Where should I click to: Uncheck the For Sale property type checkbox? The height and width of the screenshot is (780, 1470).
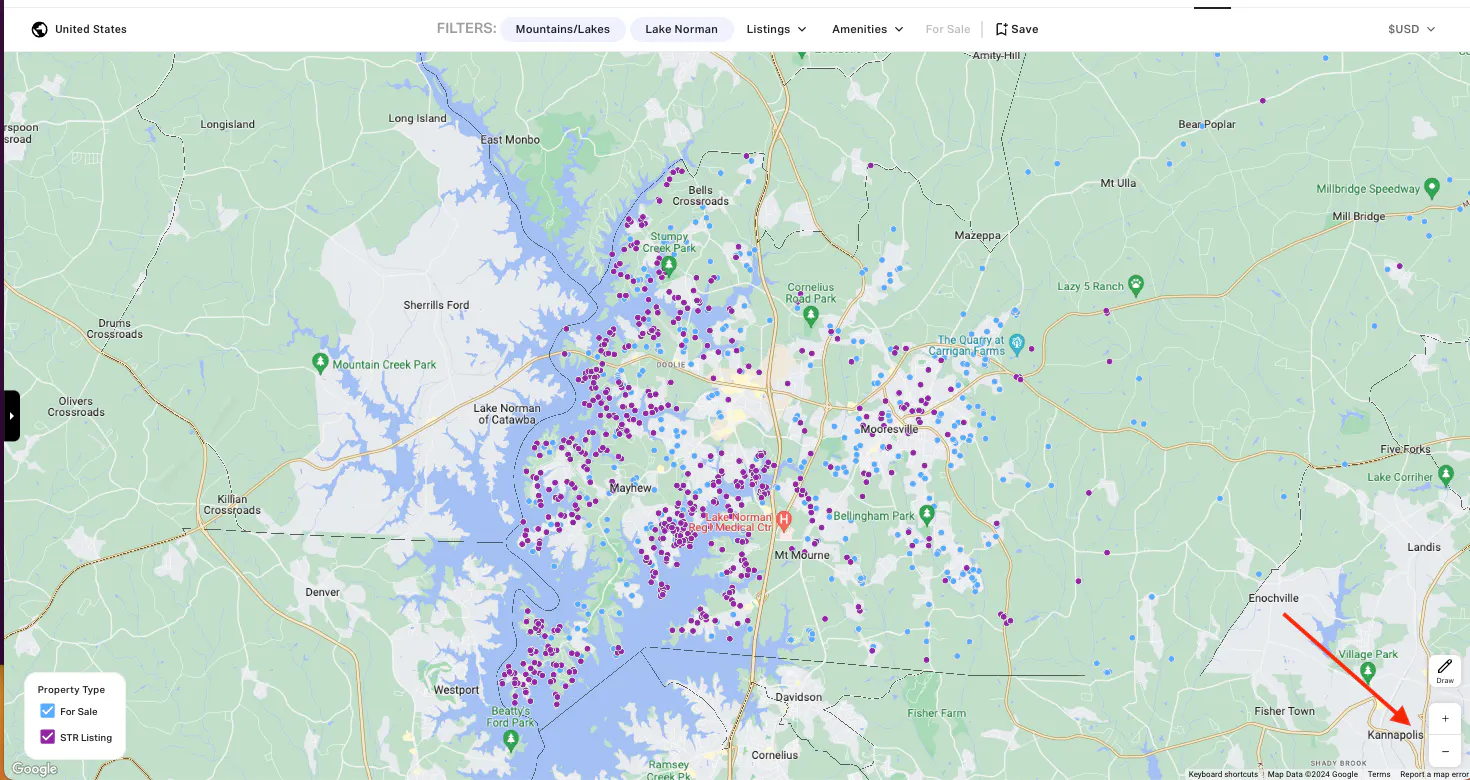pos(48,711)
